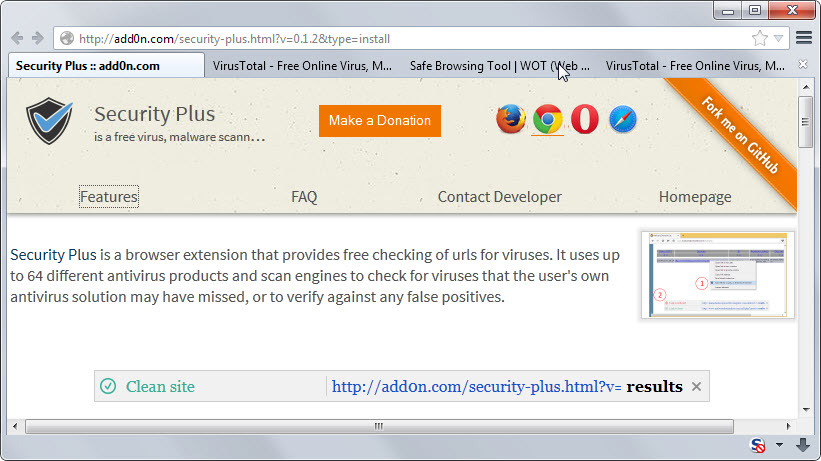
Task: Select the Chrome browser icon
Action: [548, 119]
